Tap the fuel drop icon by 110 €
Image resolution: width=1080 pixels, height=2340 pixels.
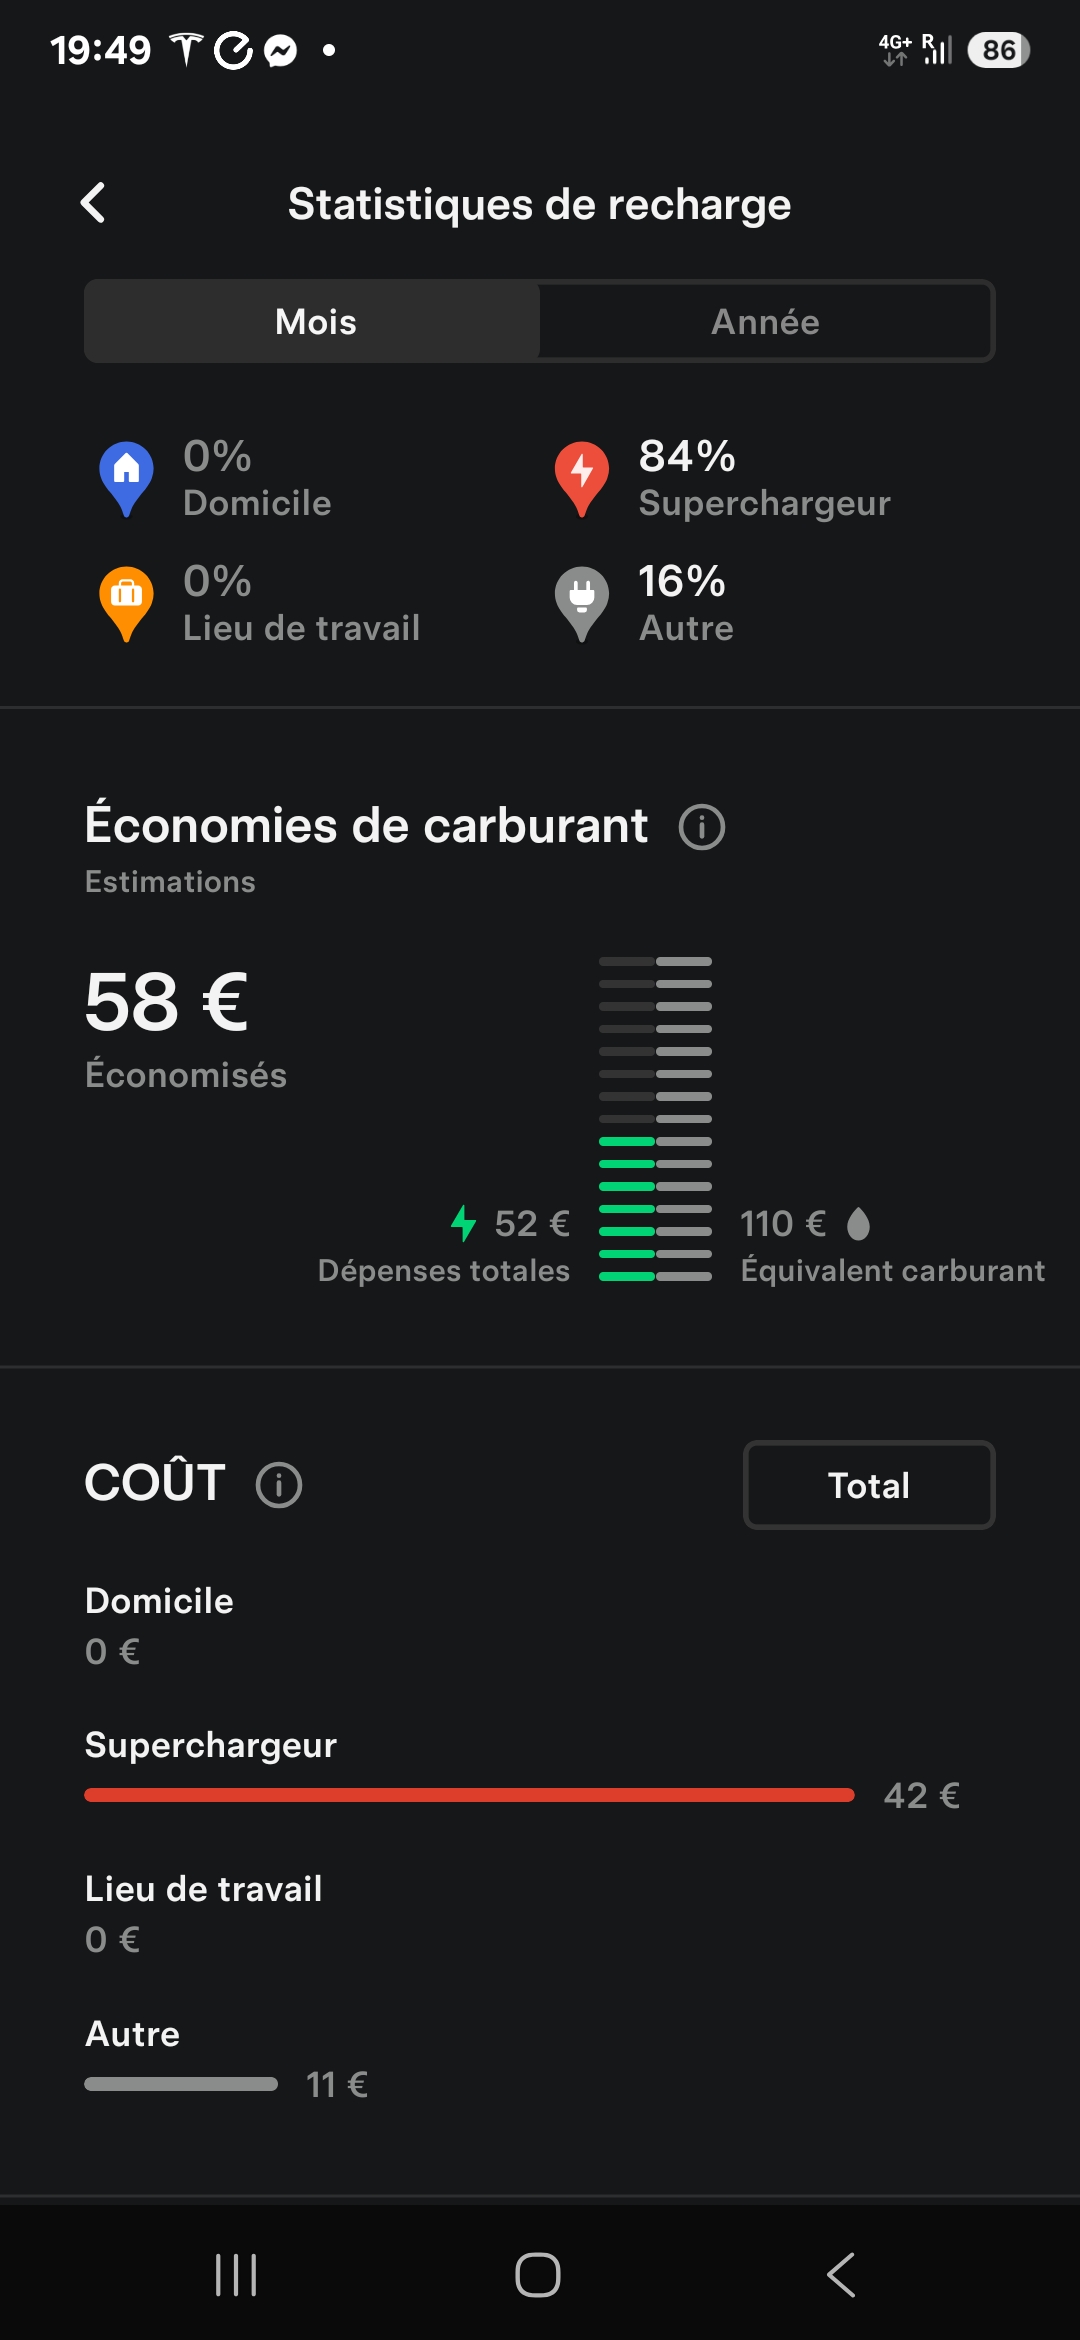tap(858, 1223)
